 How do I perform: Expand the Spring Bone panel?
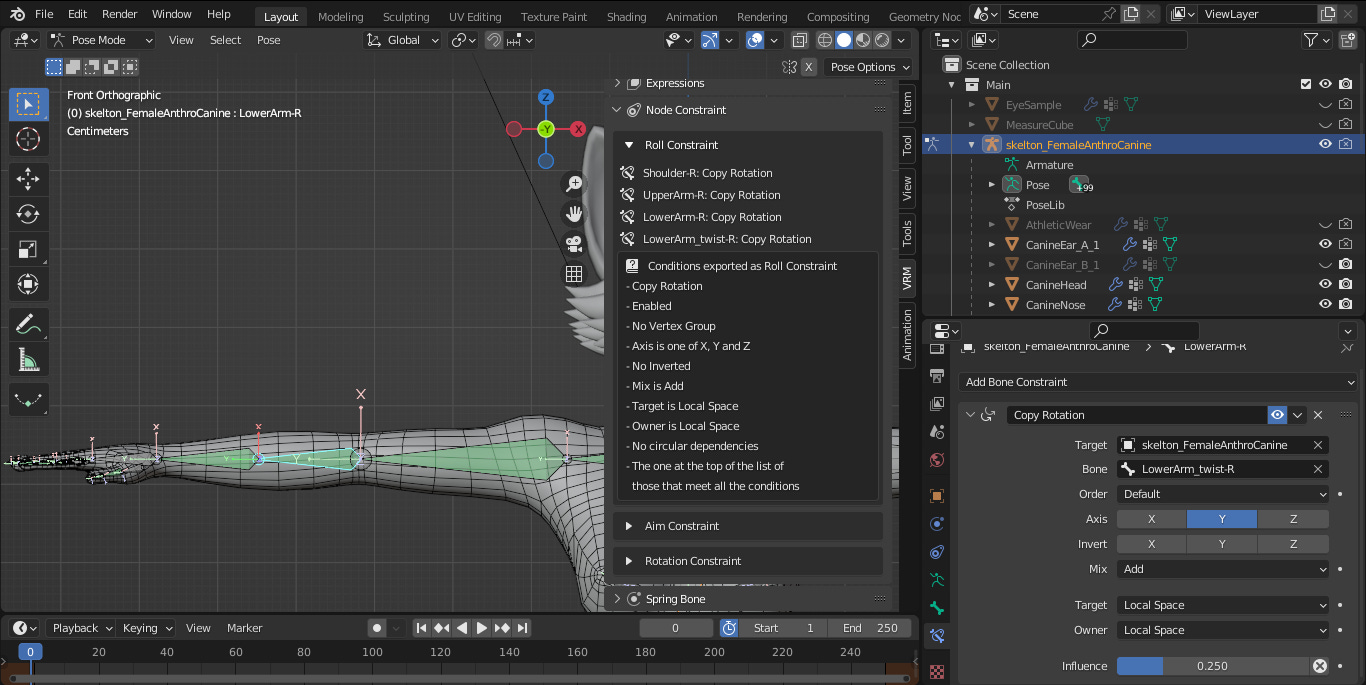point(675,599)
